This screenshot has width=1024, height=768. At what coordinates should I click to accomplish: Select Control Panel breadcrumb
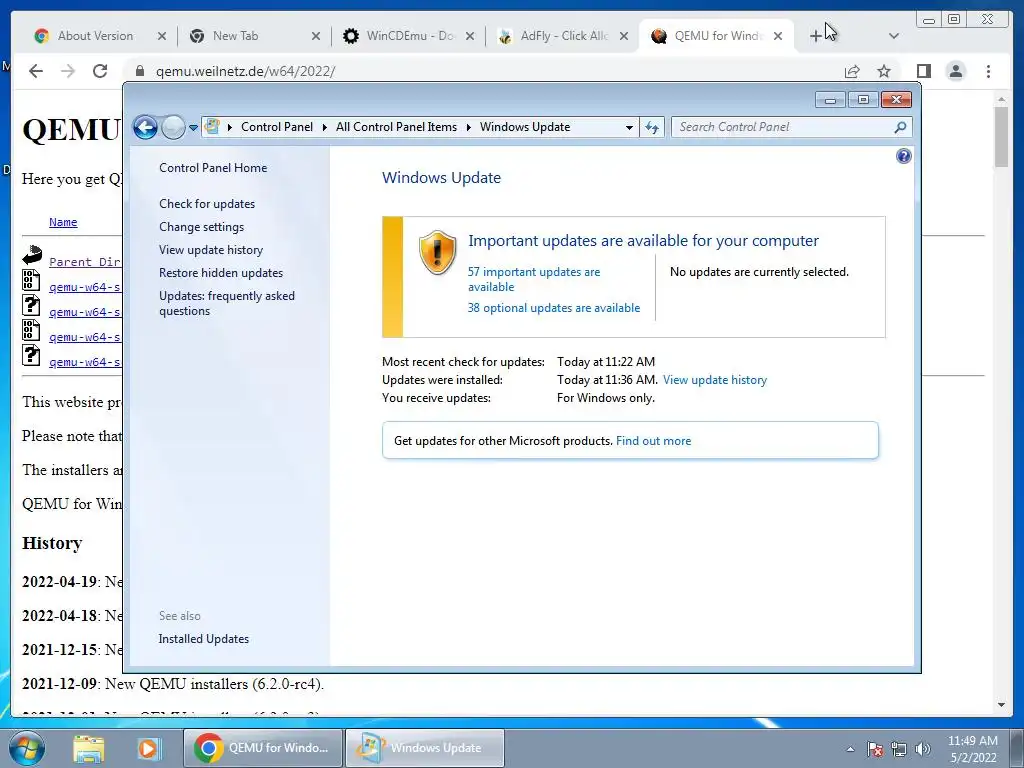click(277, 127)
